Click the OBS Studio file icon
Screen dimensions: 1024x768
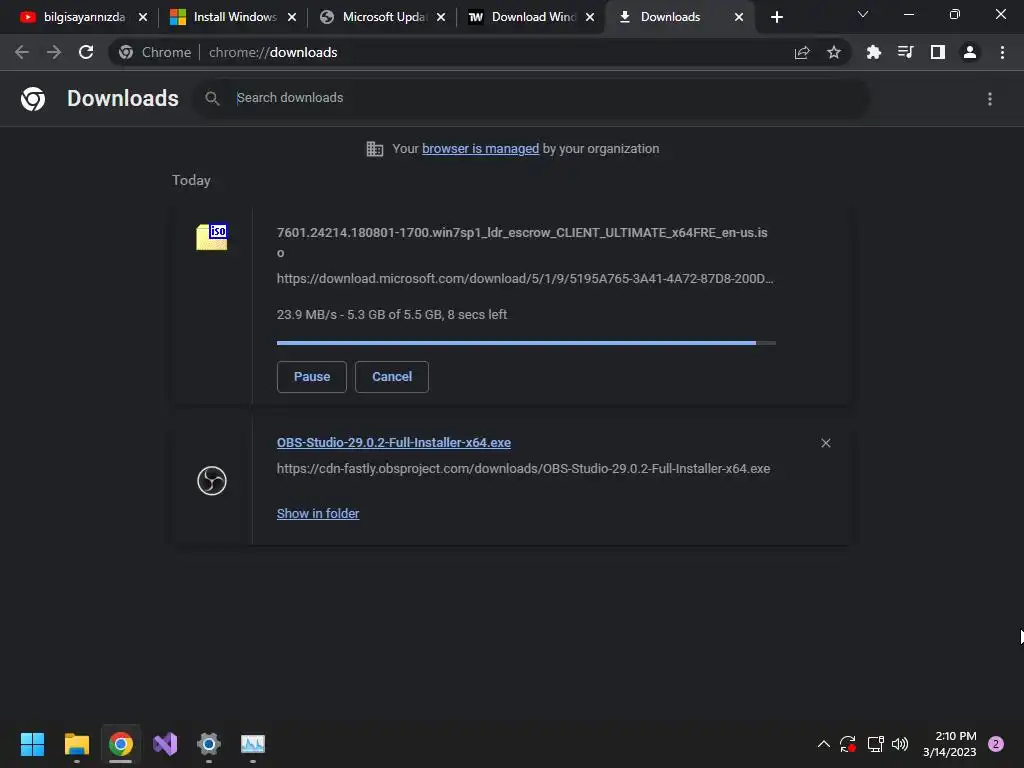[212, 481]
